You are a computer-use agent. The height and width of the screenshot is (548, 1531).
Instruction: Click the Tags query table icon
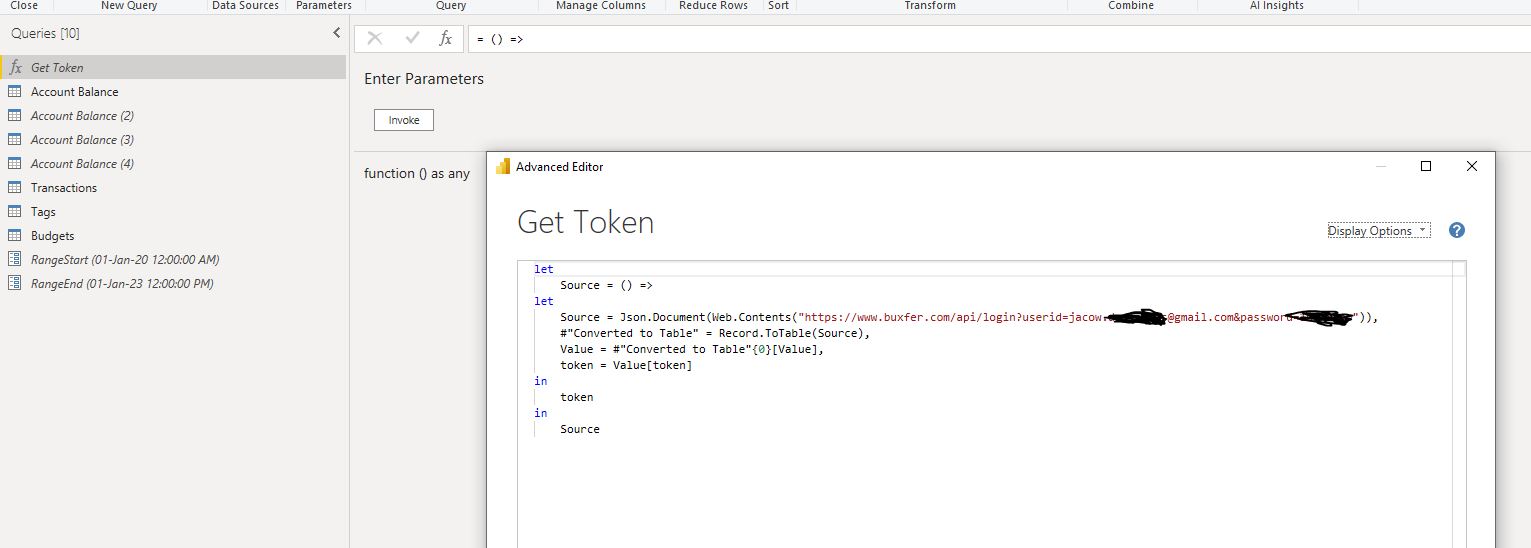tap(15, 211)
